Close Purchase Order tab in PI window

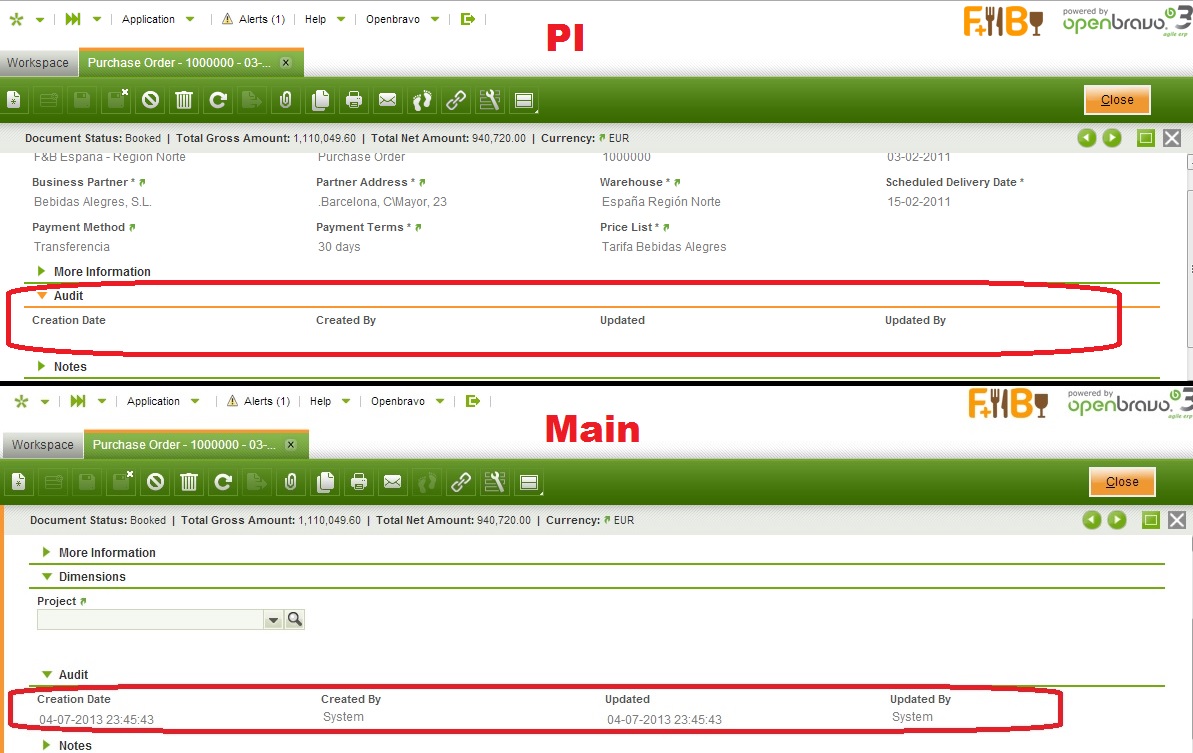click(286, 62)
